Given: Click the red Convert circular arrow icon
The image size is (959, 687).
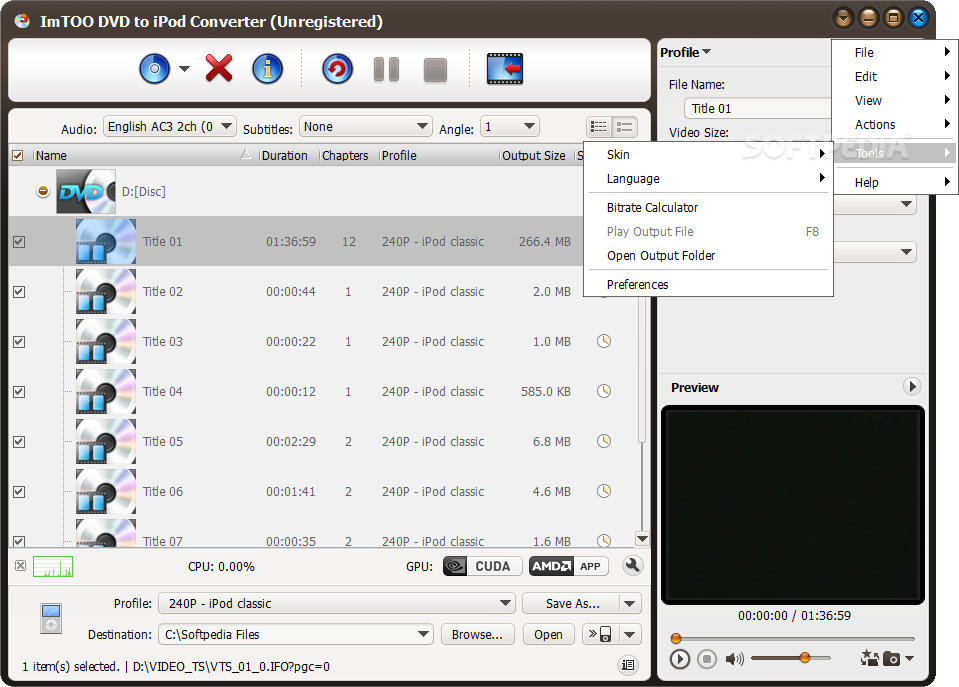Looking at the screenshot, I should (x=338, y=69).
